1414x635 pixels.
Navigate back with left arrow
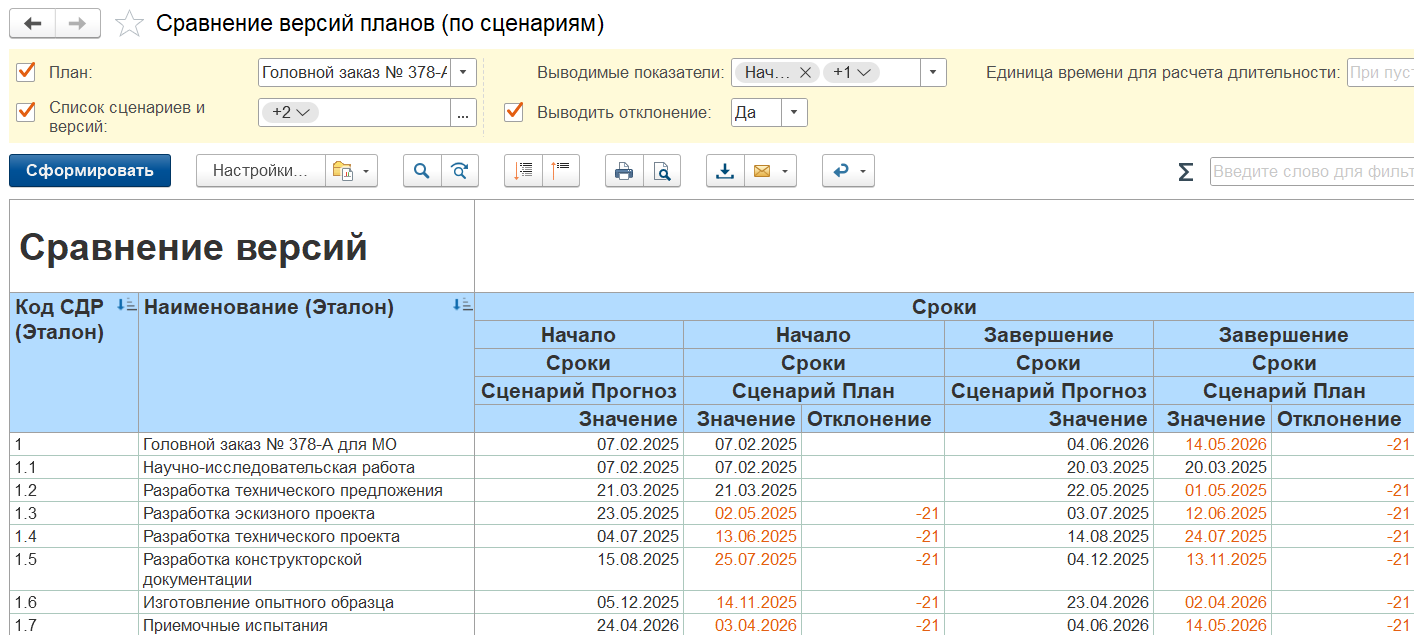(x=32, y=23)
